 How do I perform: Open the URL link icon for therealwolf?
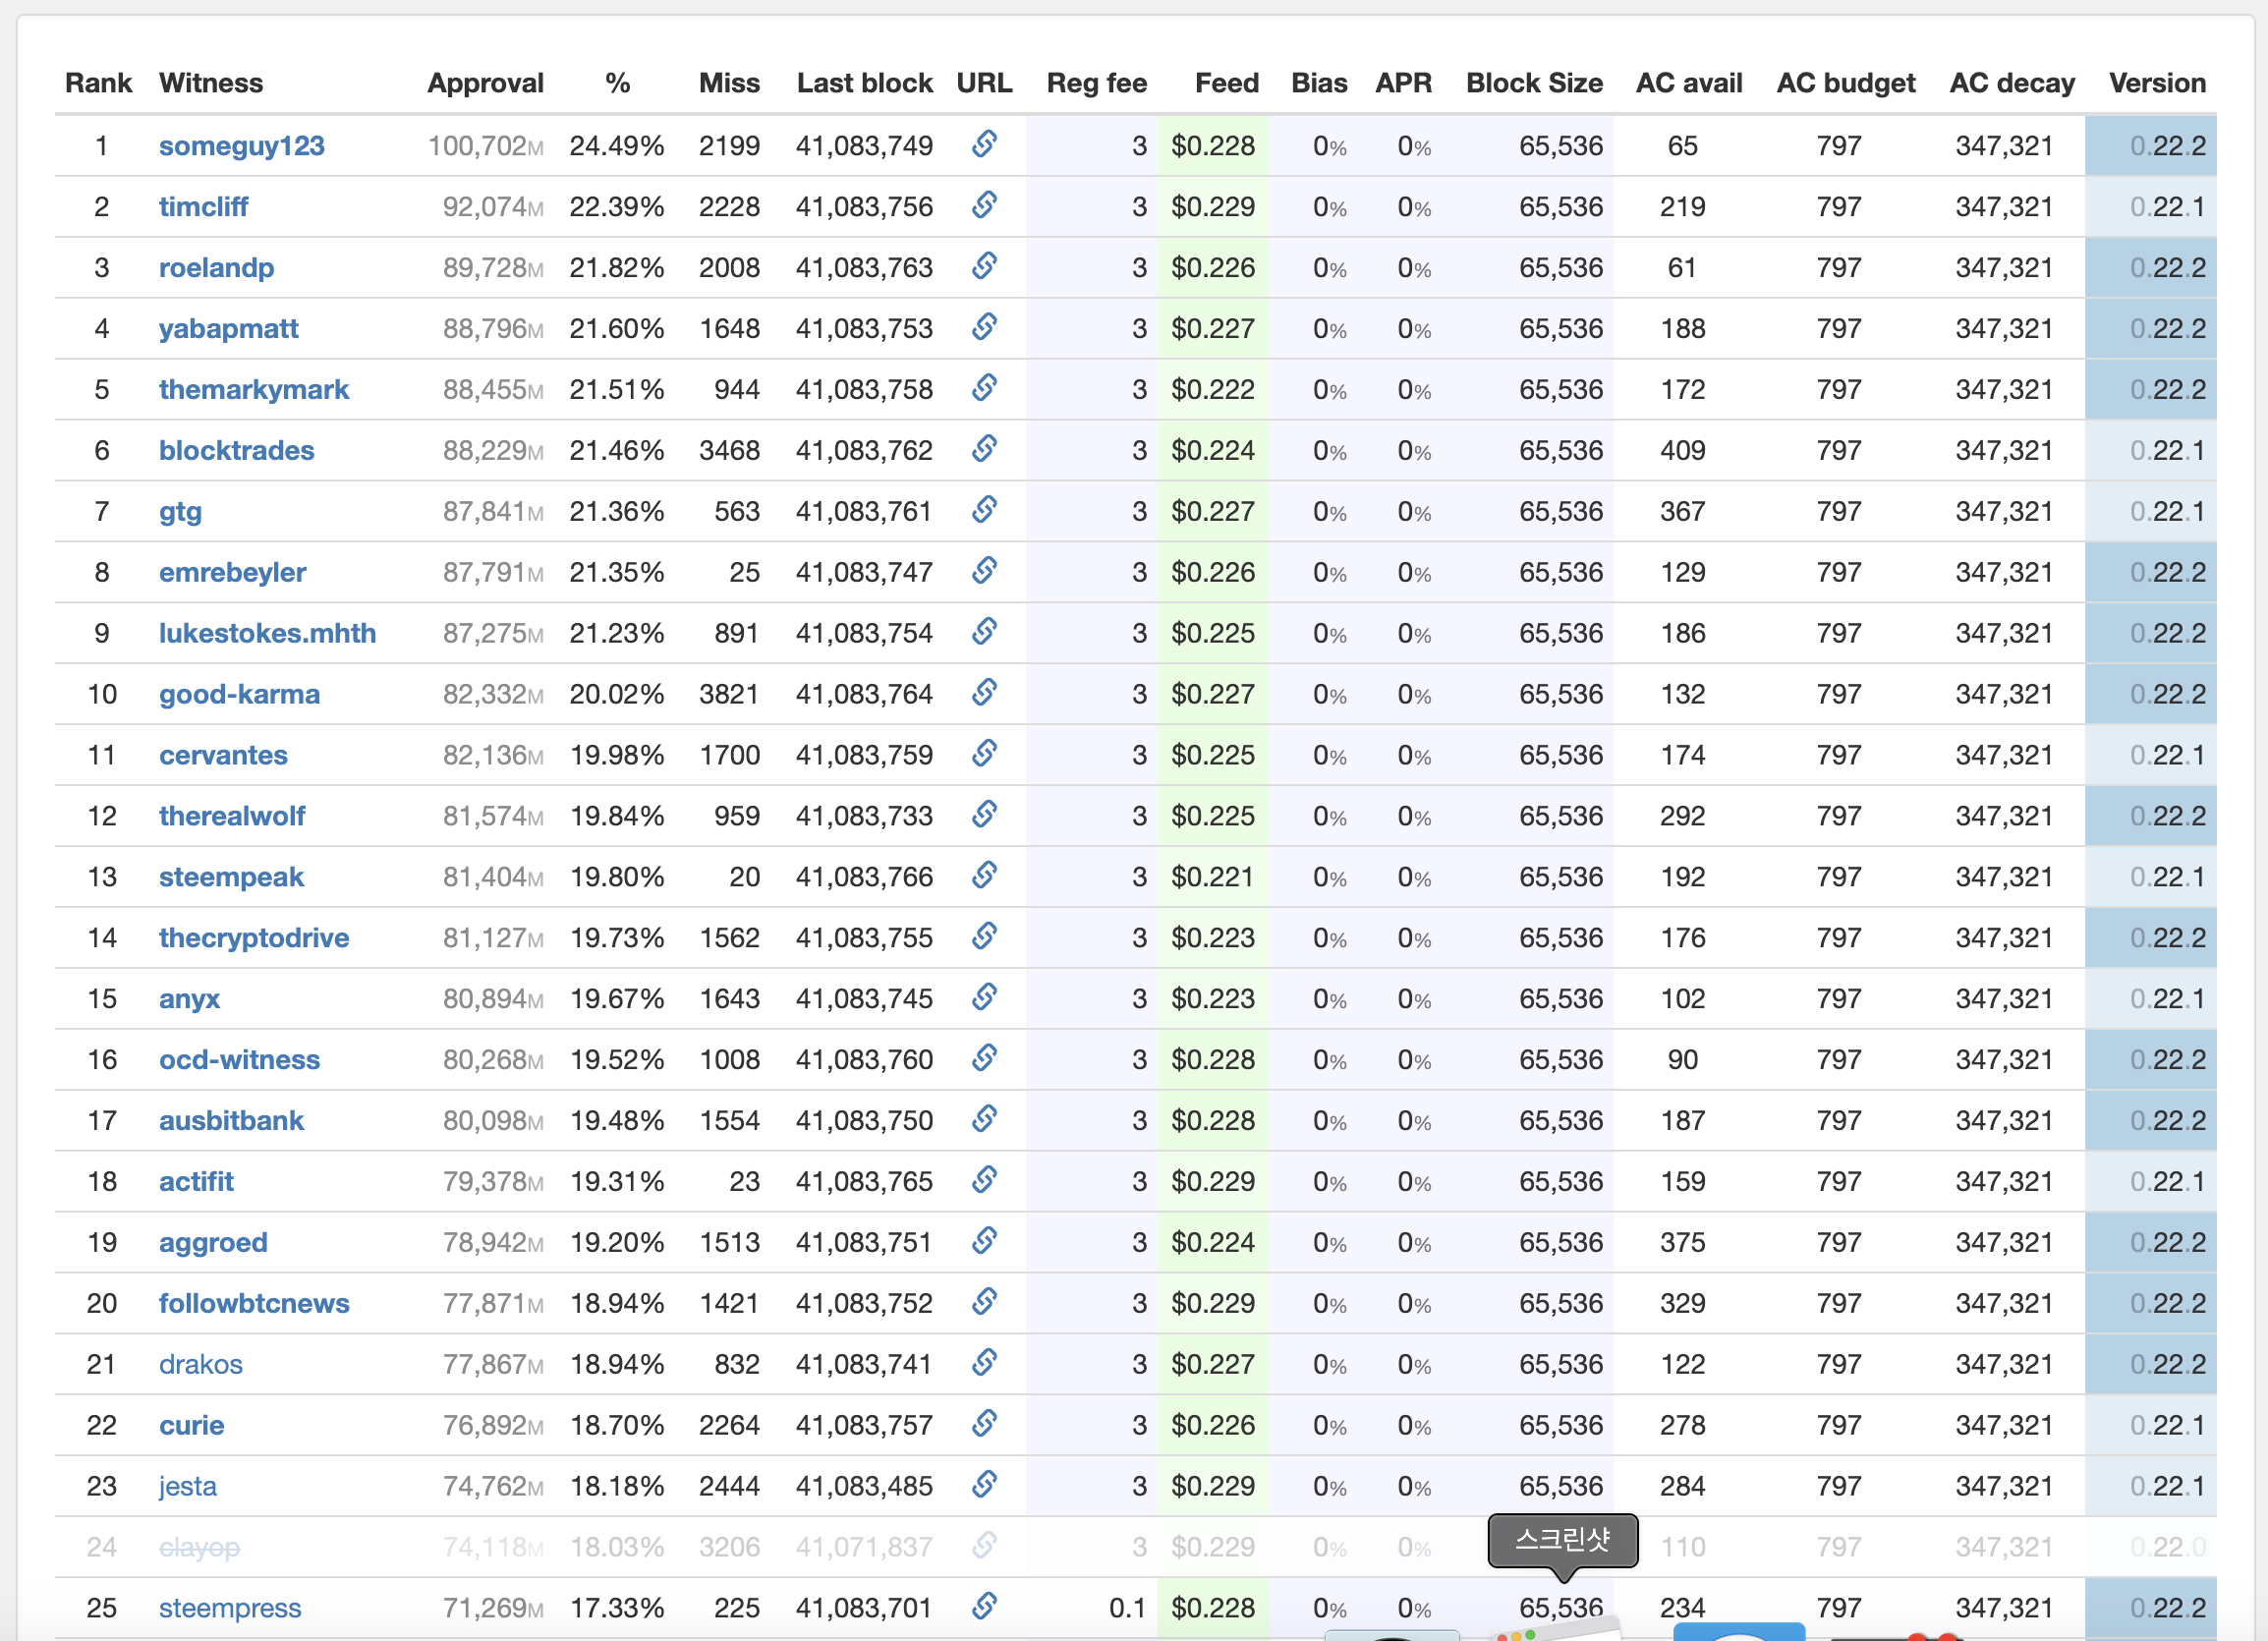pos(984,815)
